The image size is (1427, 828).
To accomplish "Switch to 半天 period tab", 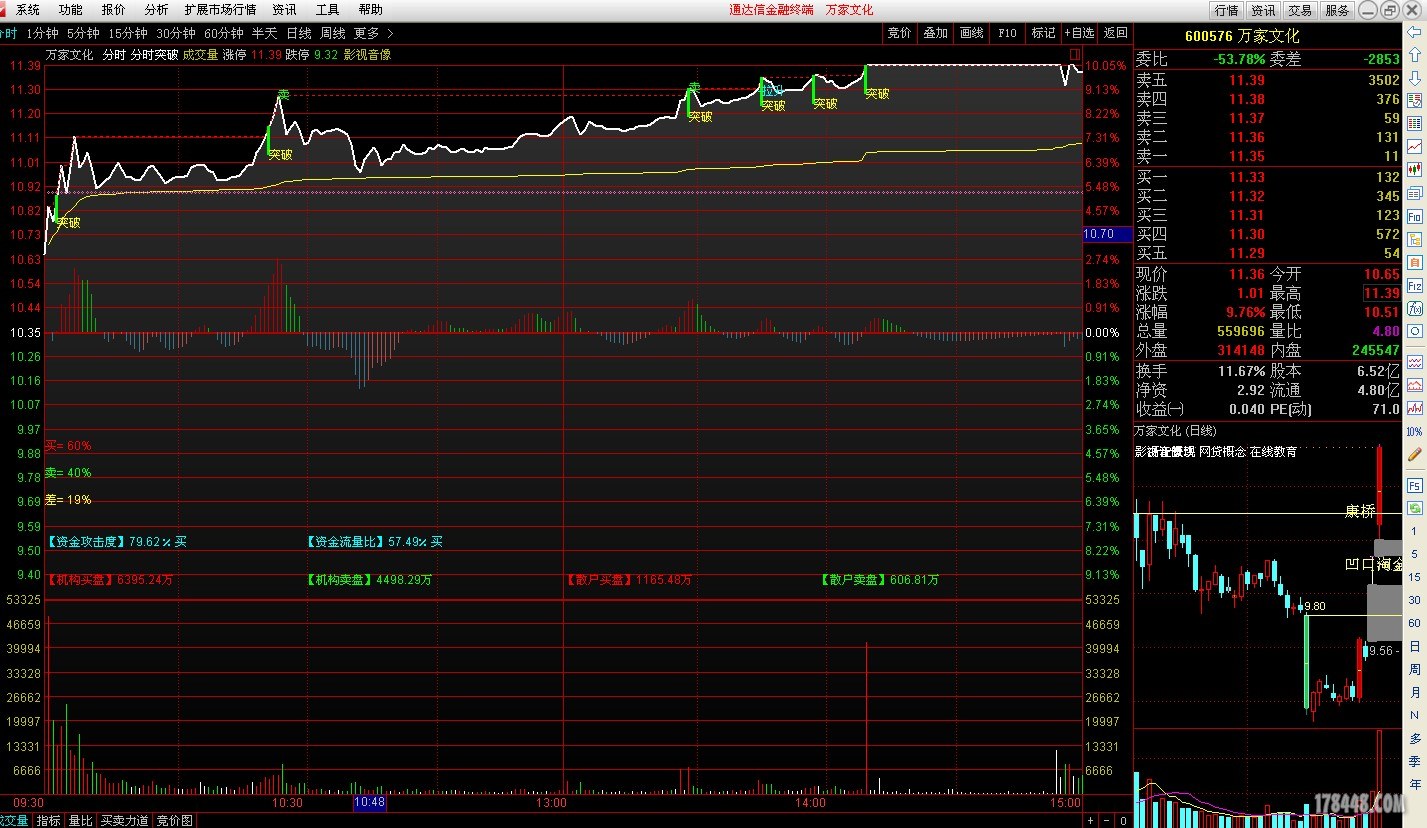I will click(x=265, y=33).
